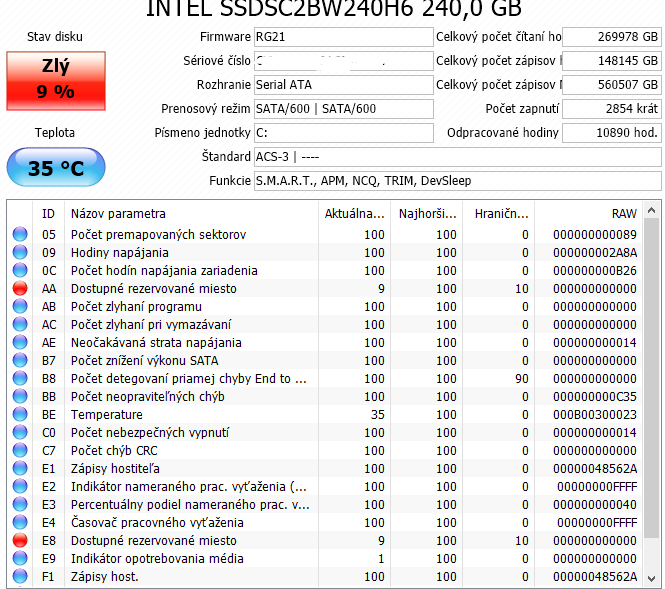Select the Funkcie field with S.M.A.R.T. text
The width and height of the screenshot is (665, 589).
point(456,181)
